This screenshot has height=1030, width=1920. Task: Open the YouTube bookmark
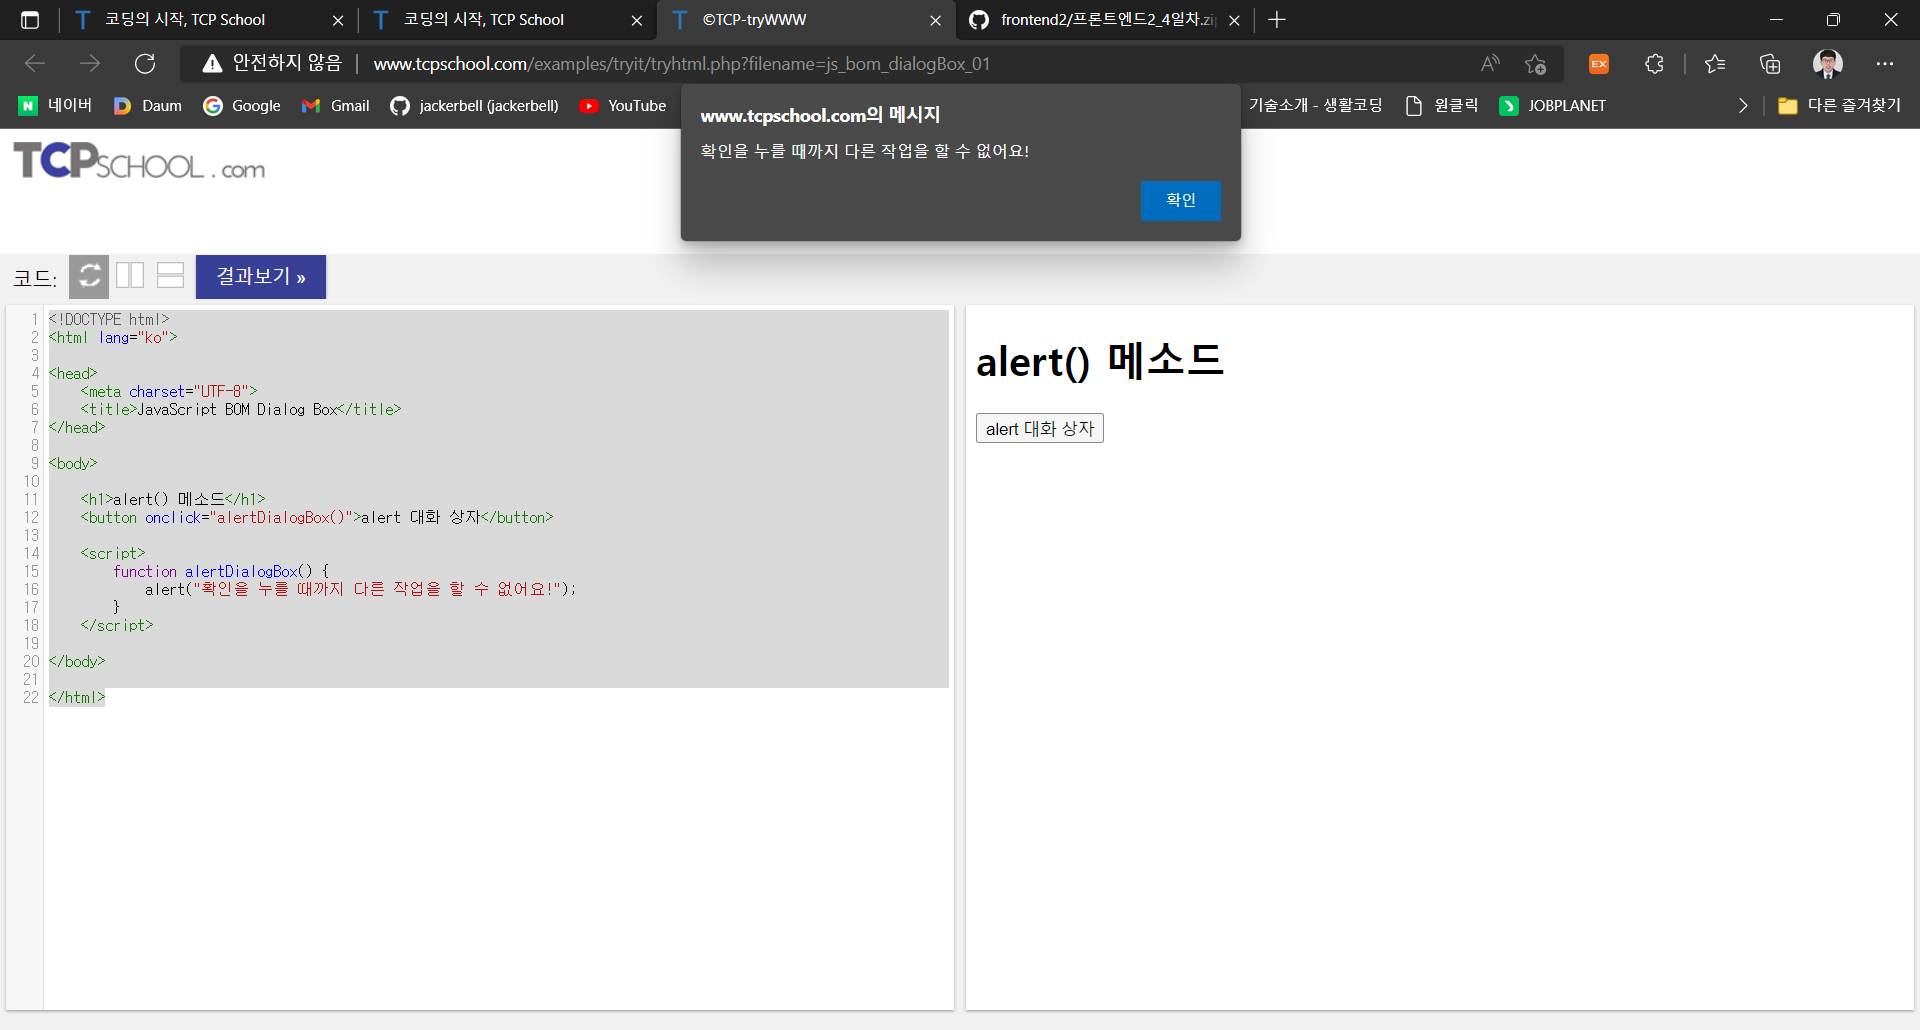click(x=623, y=106)
